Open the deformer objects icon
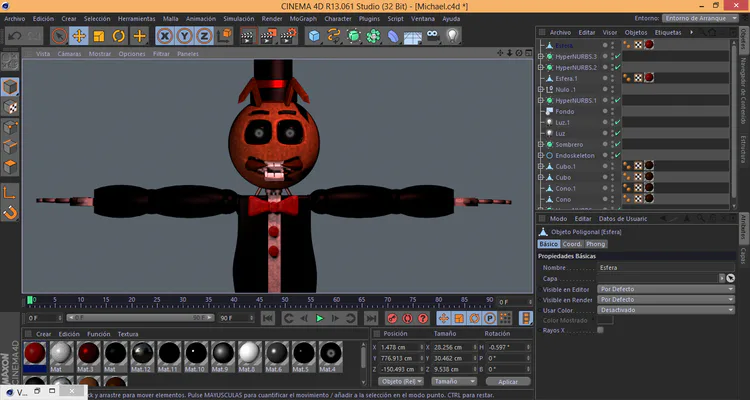 pyautogui.click(x=393, y=36)
